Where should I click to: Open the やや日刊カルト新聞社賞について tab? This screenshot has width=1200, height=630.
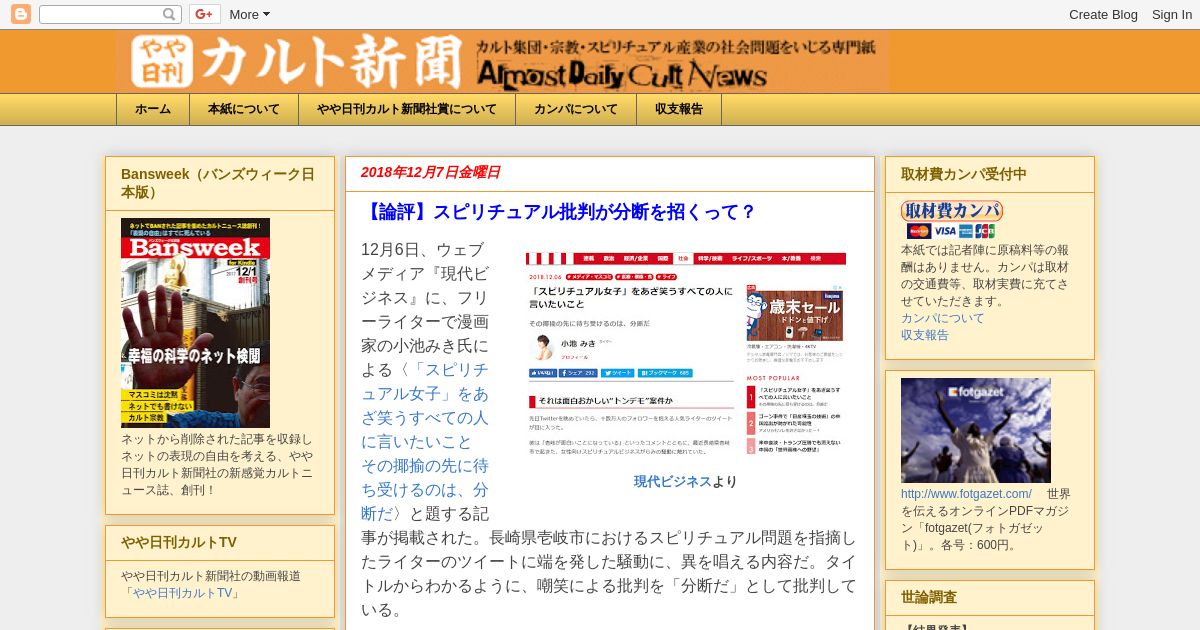[407, 109]
